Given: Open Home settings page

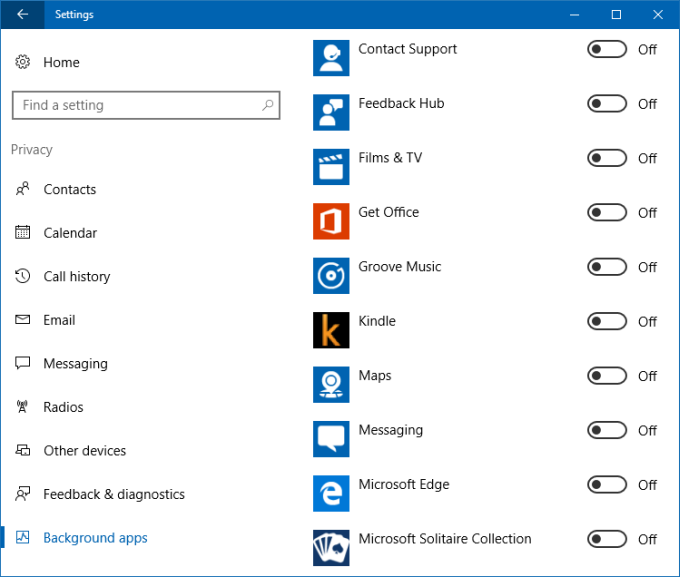Looking at the screenshot, I should click(60, 62).
